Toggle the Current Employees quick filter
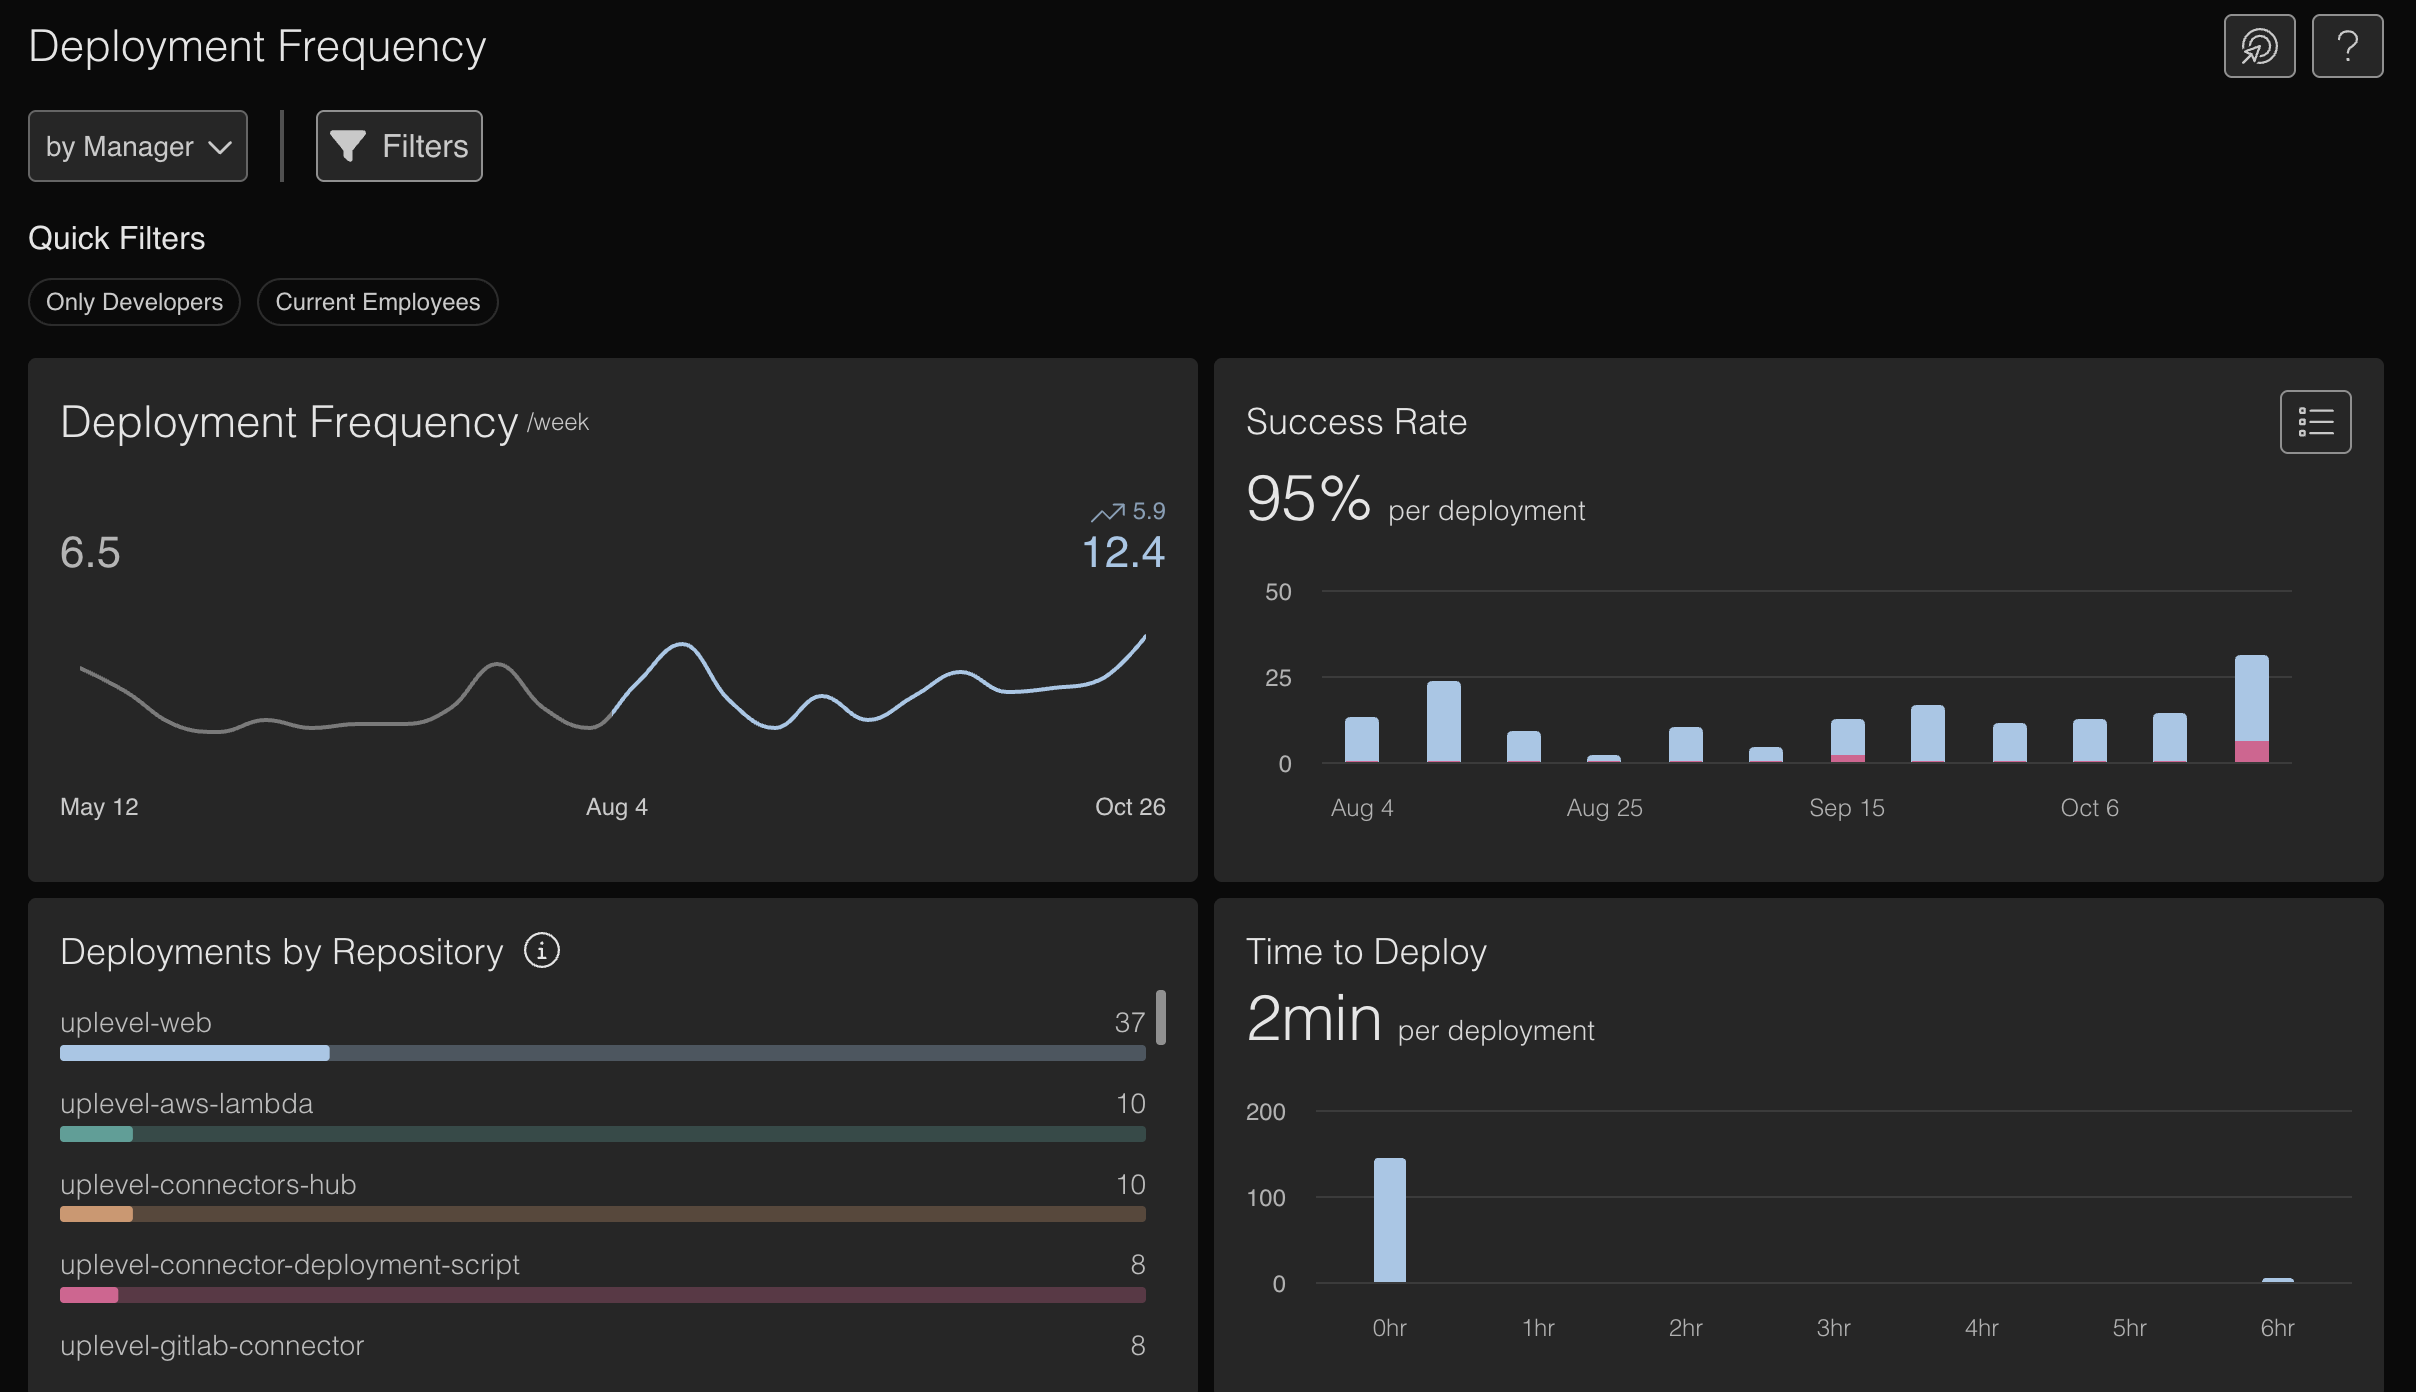The image size is (2416, 1392). [377, 302]
